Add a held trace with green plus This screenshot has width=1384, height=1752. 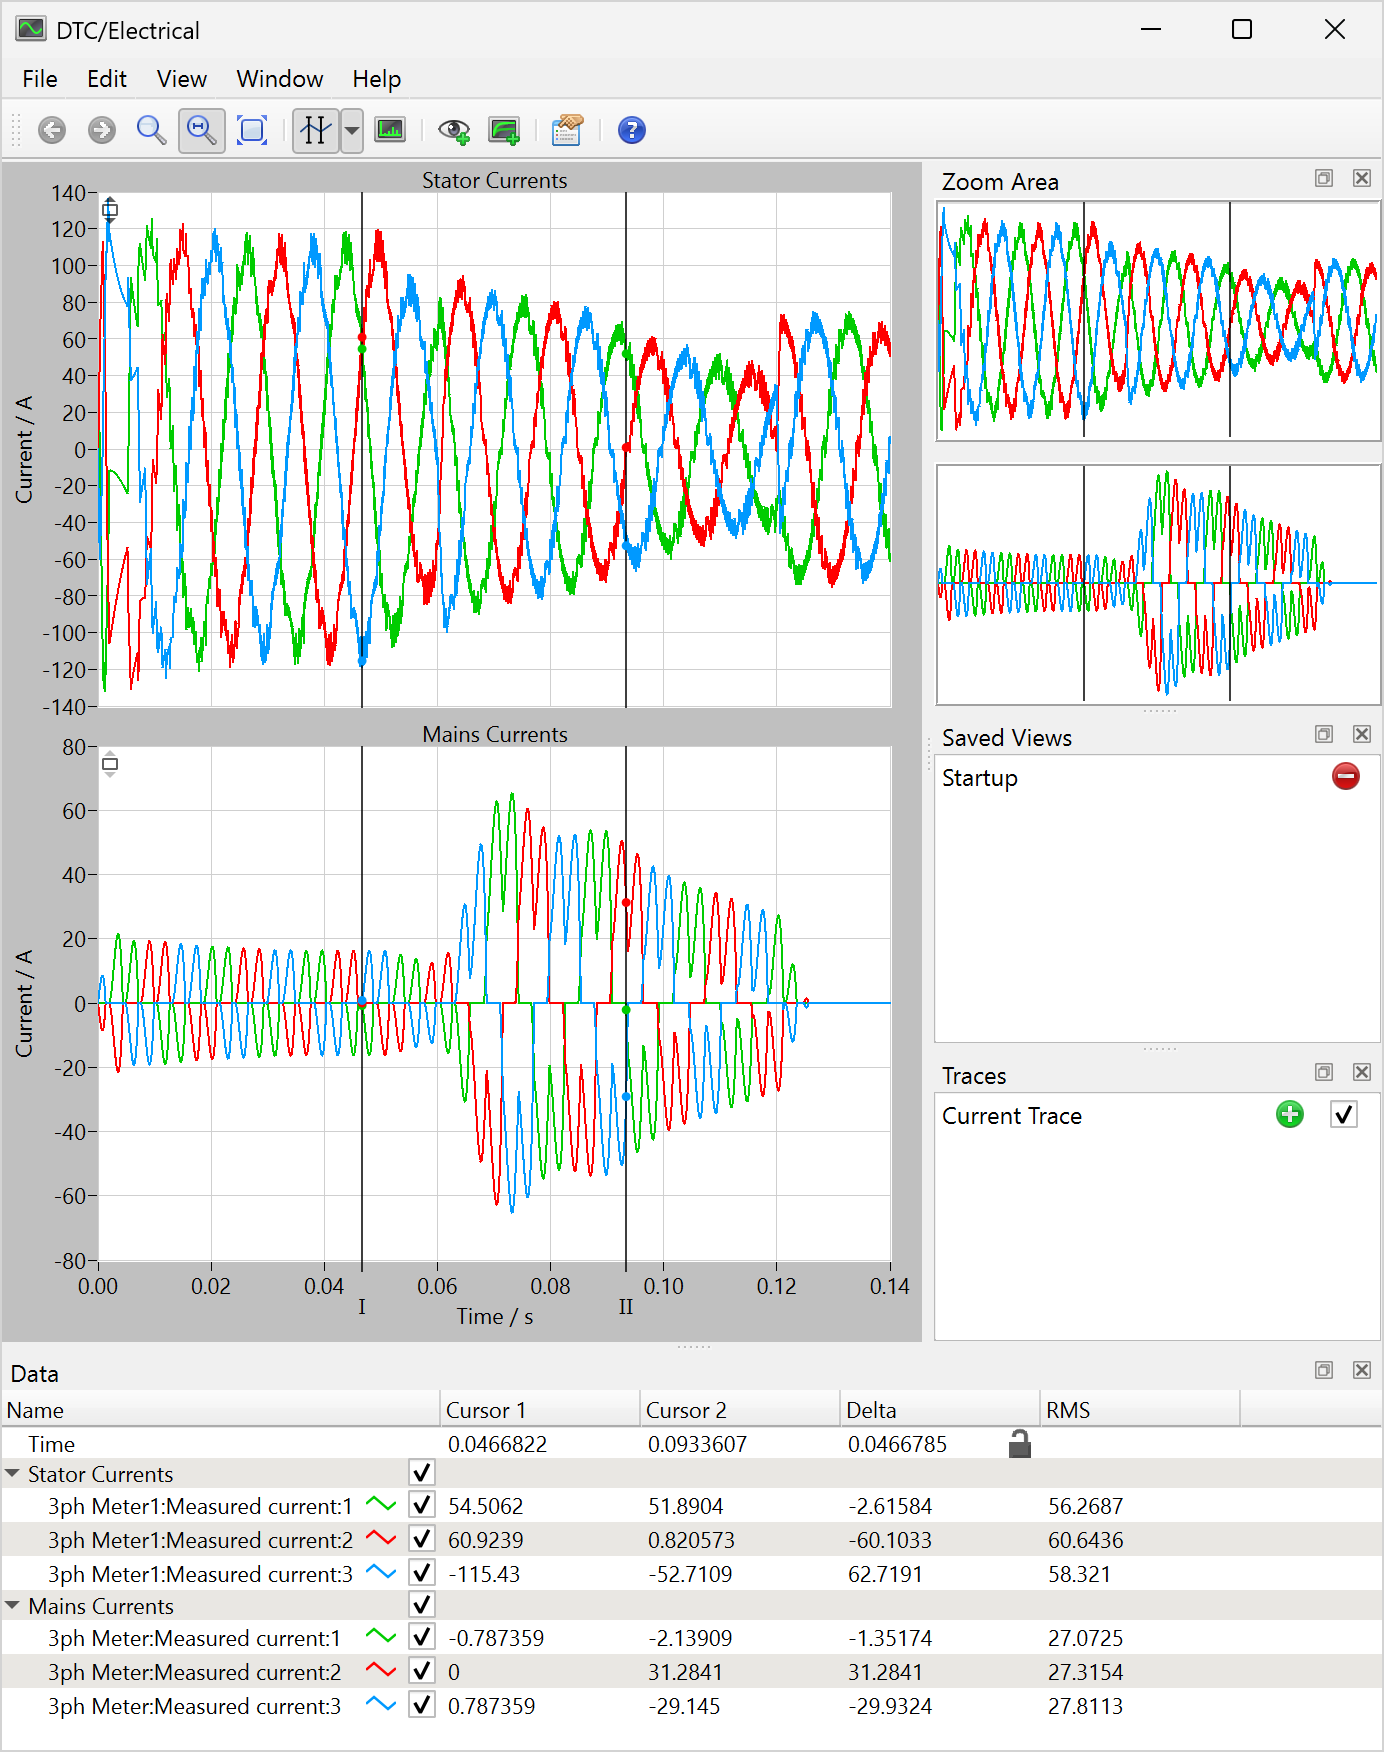pyautogui.click(x=1290, y=1115)
